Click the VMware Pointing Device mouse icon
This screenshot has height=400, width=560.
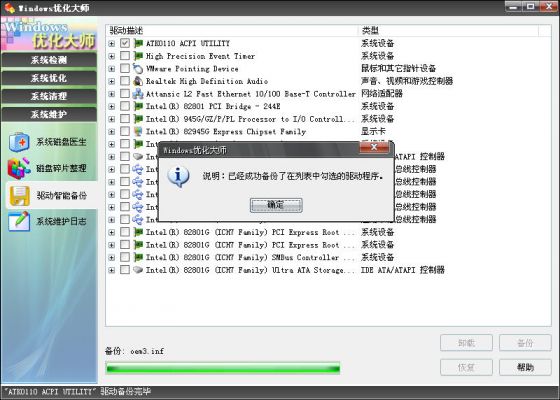pos(138,68)
